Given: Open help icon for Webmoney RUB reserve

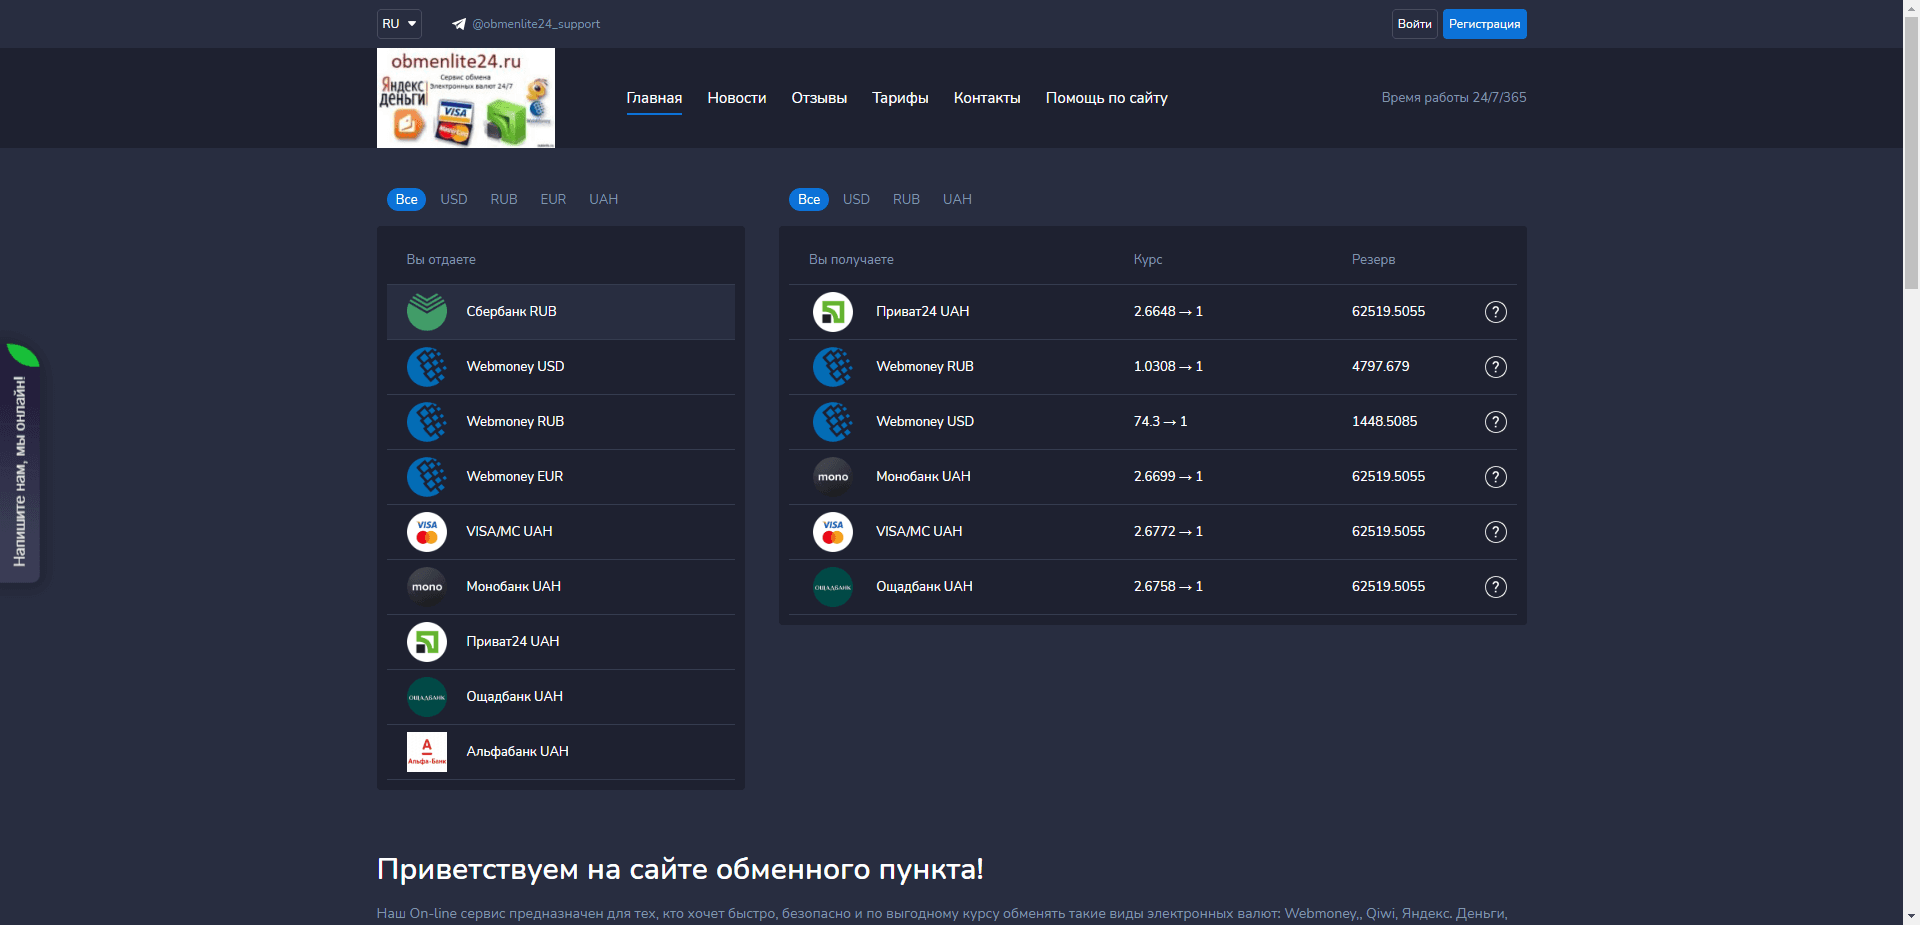Looking at the screenshot, I should click(1495, 367).
